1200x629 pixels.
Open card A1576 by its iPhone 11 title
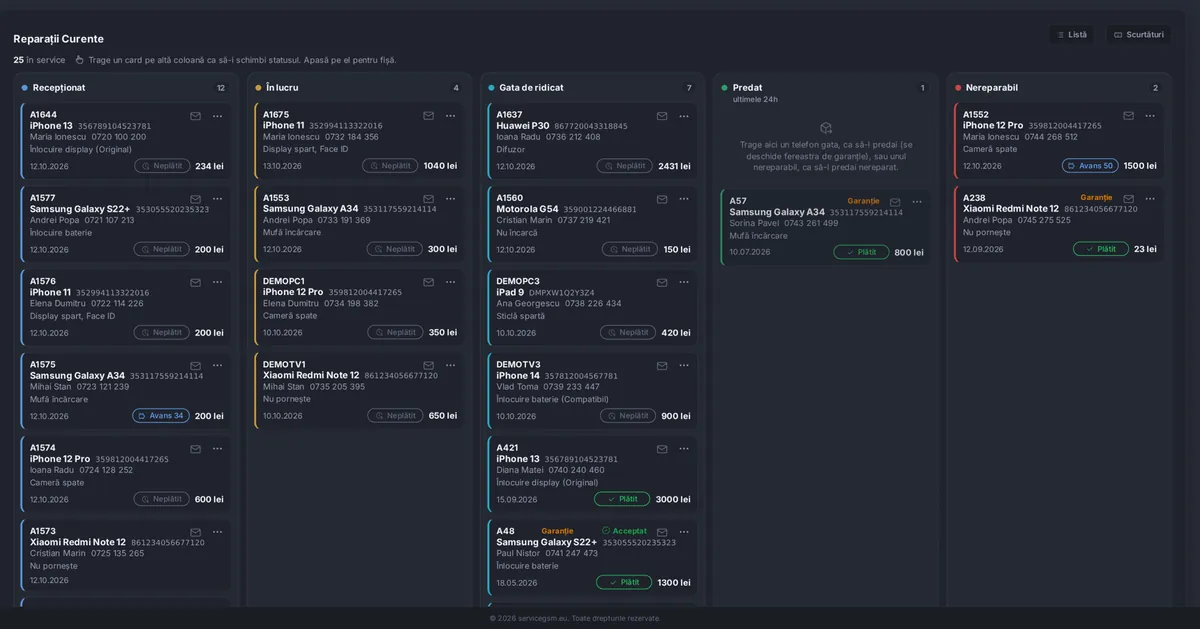click(50, 293)
